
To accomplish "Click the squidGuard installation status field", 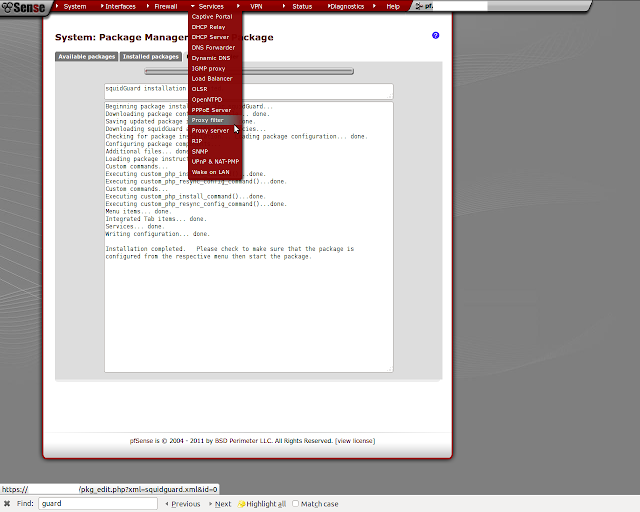I will pos(249,91).
